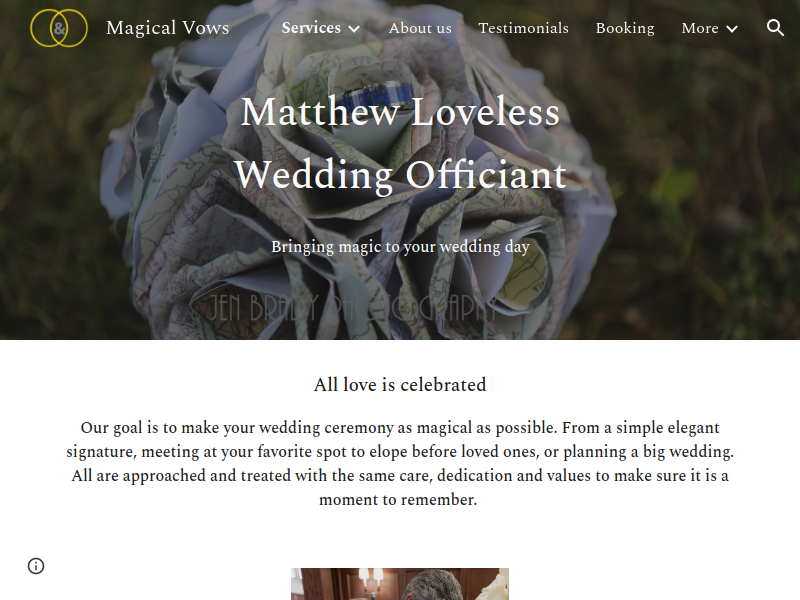Go to the About us page
Screen dimensions: 800x600
click(420, 28)
